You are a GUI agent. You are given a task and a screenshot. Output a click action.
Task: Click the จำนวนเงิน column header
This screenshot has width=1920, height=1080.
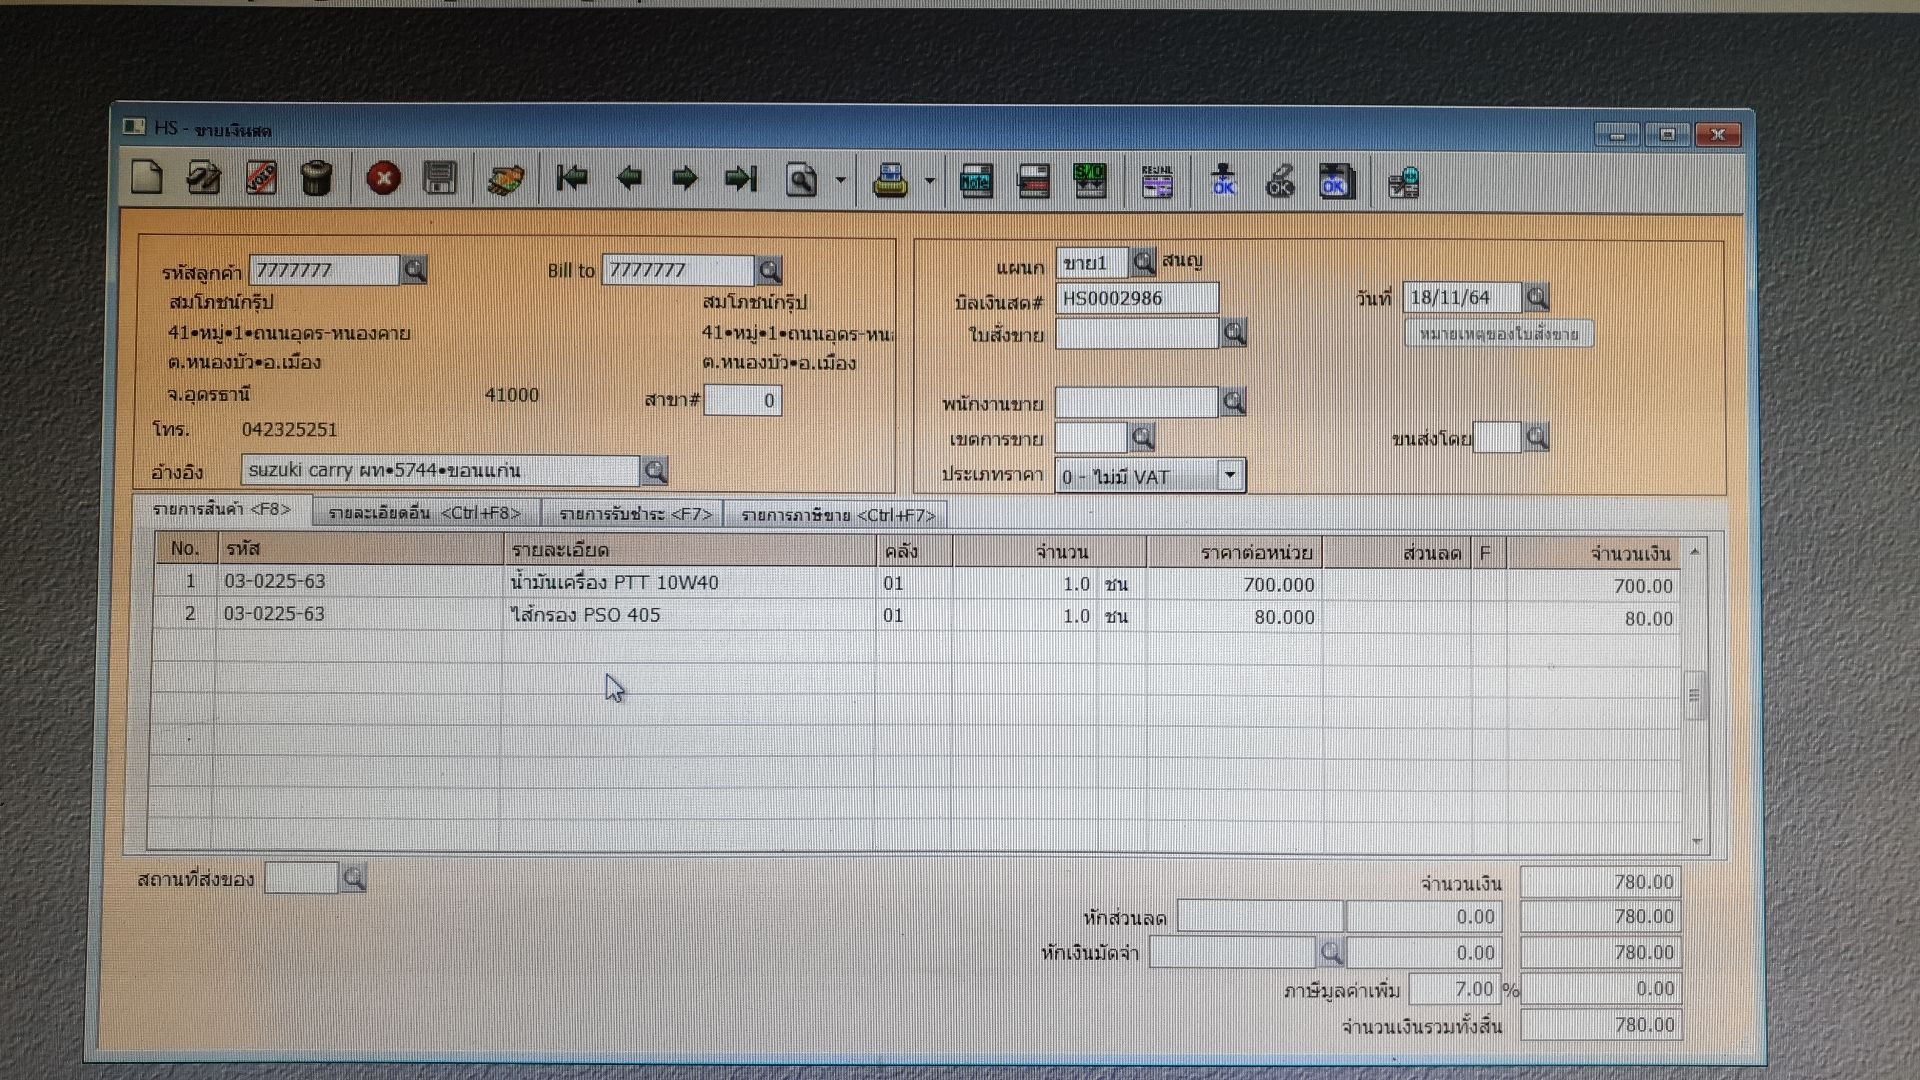[x=1594, y=553]
